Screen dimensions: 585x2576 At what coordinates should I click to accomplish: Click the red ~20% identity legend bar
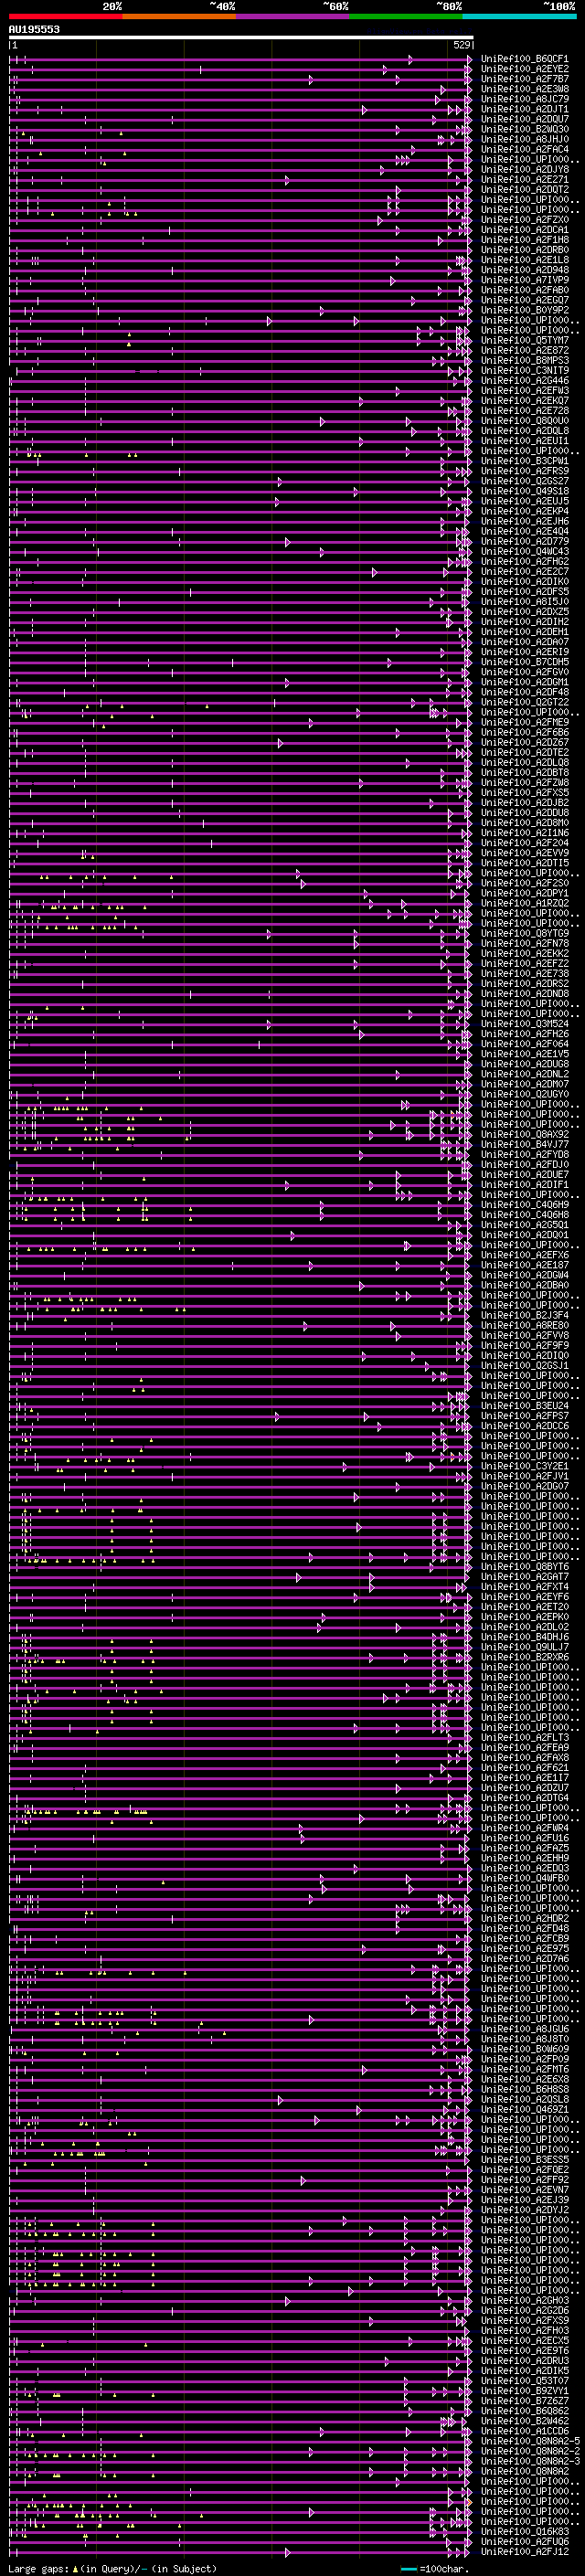tap(65, 16)
